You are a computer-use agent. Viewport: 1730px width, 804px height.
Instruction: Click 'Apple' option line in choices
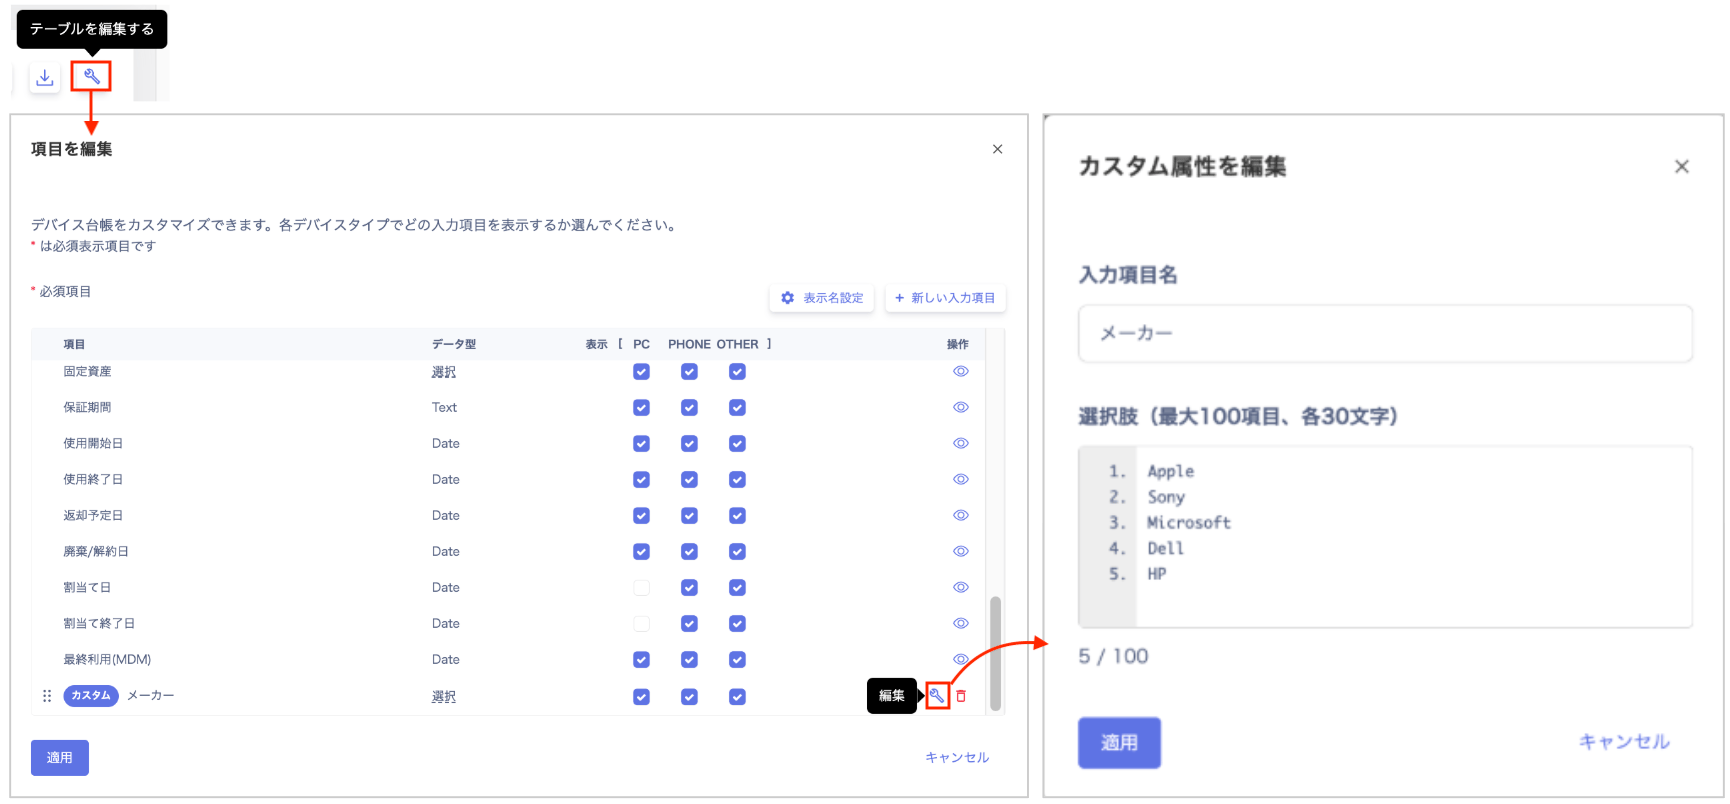tap(1170, 471)
